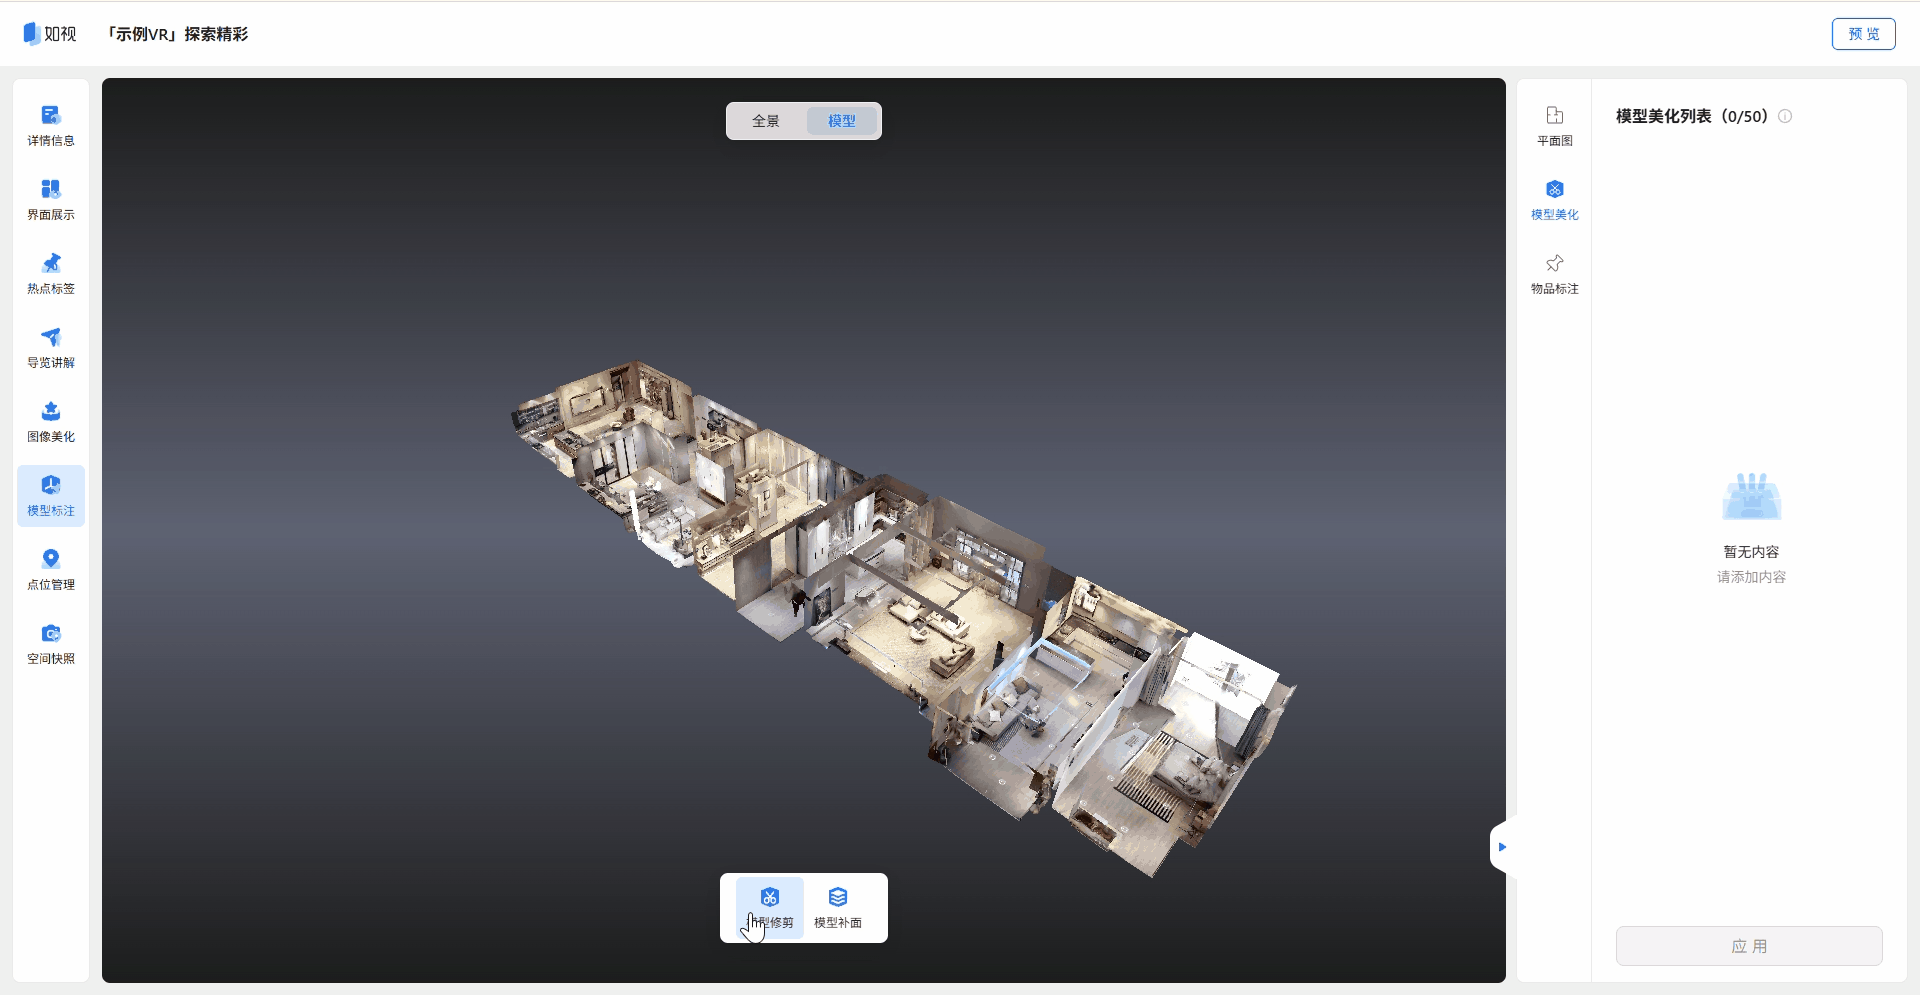The height and width of the screenshot is (995, 1920).
Task: Choose the 模型修剪 tool
Action: pos(769,907)
